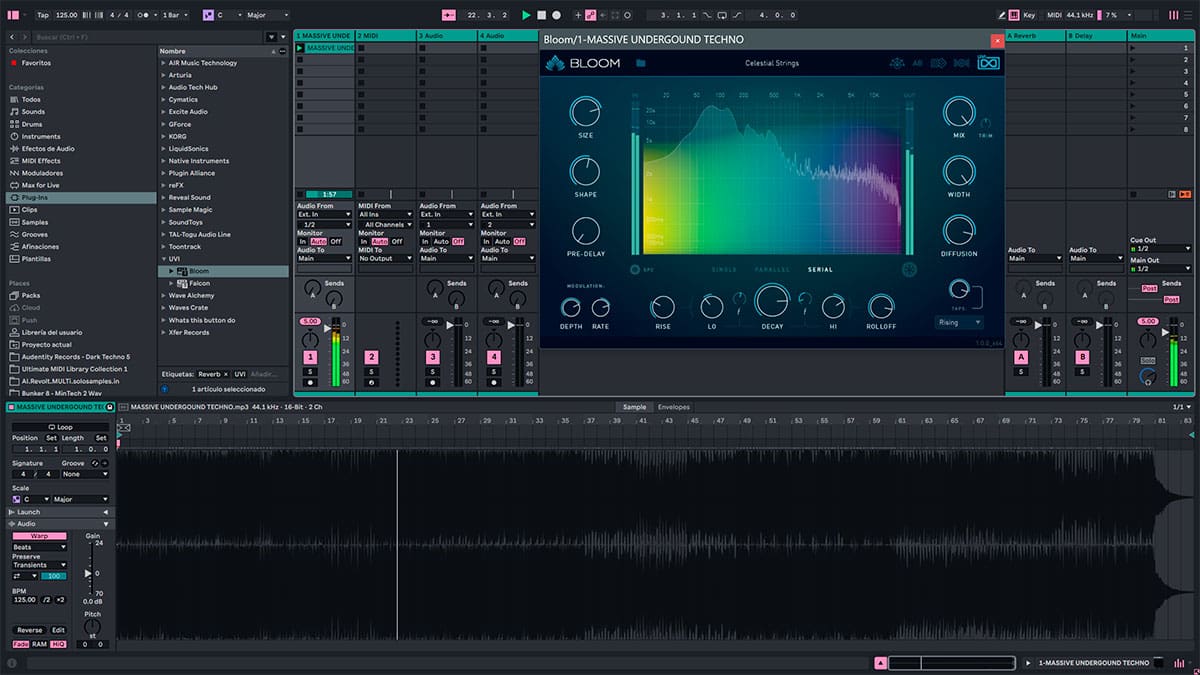Toggle RAM mode for the clip
The width and height of the screenshot is (1200, 675).
[39, 644]
